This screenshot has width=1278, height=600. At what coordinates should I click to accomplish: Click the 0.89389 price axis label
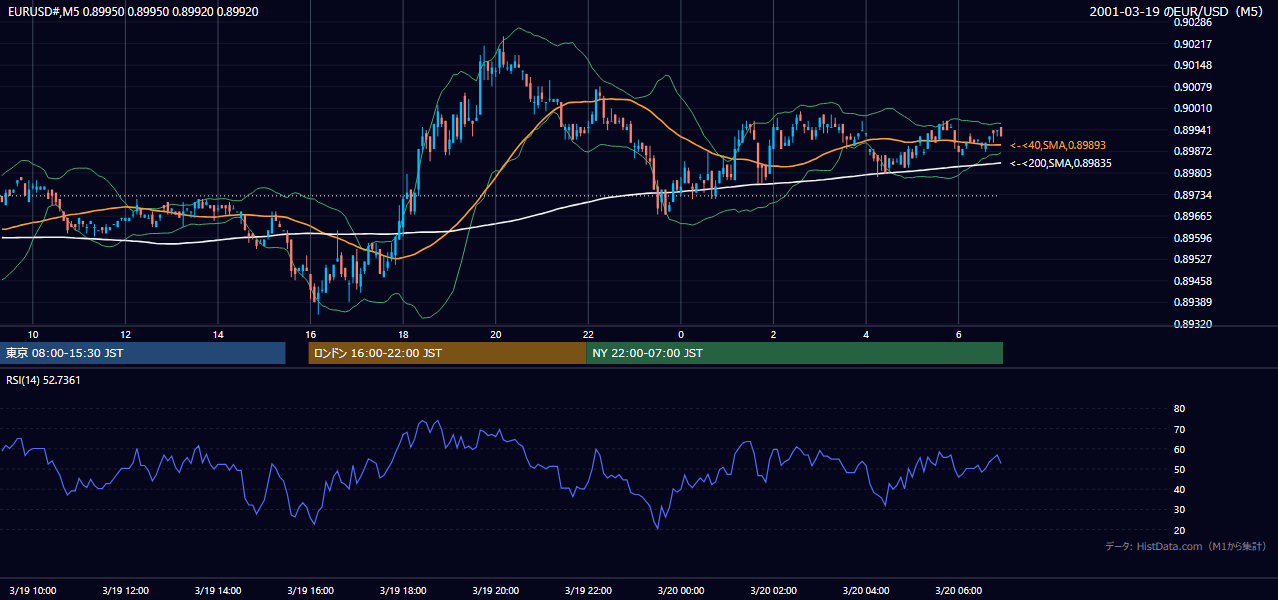pos(1194,302)
